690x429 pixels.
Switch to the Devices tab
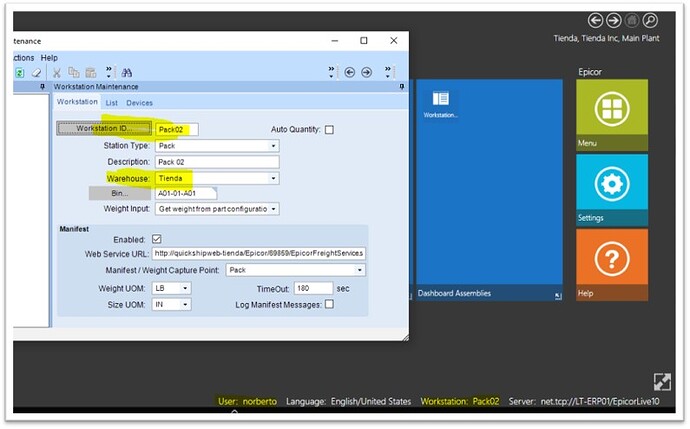[x=139, y=103]
